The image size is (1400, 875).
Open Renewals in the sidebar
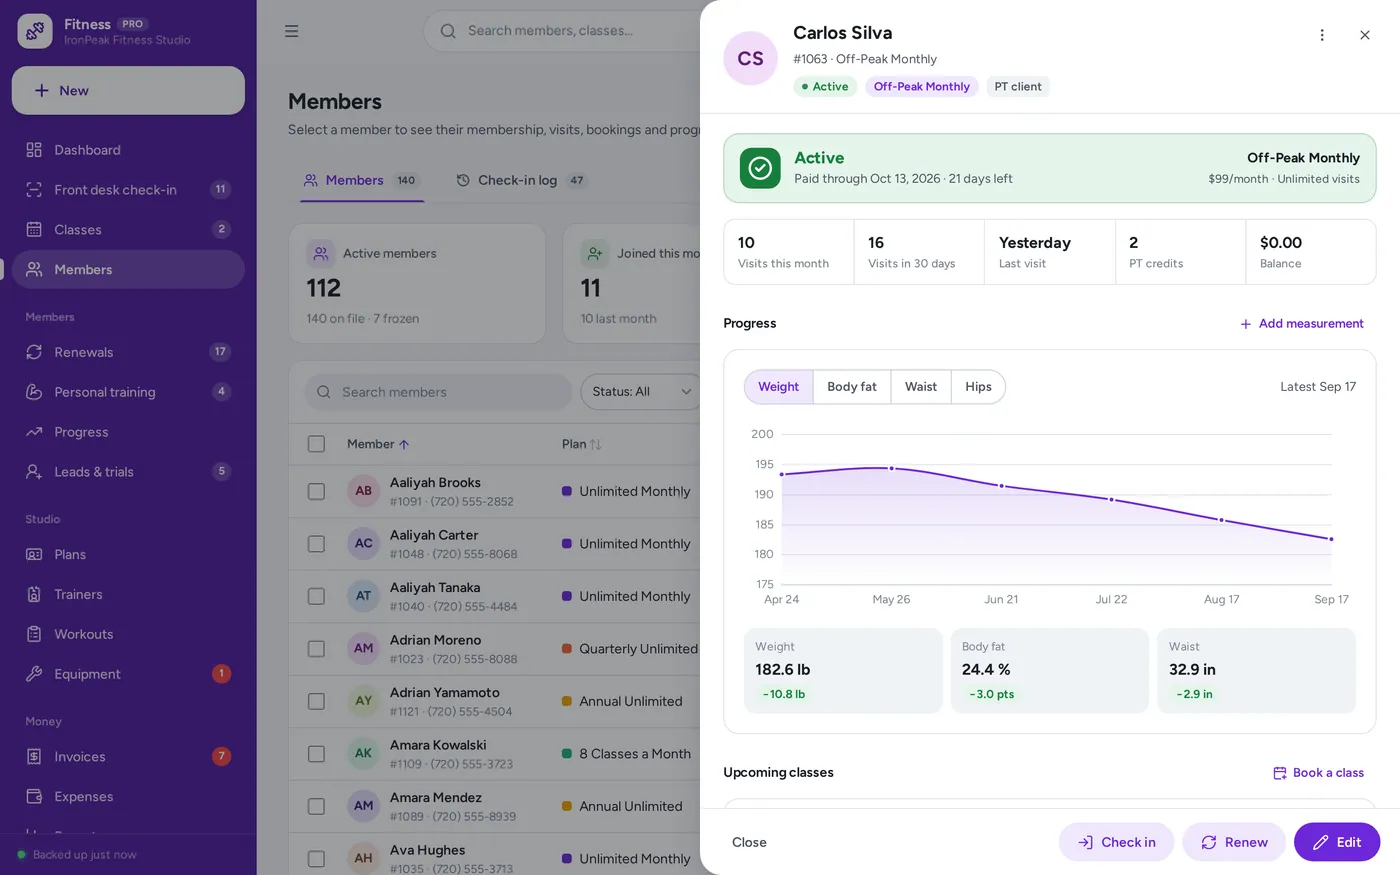pyautogui.click(x=128, y=352)
